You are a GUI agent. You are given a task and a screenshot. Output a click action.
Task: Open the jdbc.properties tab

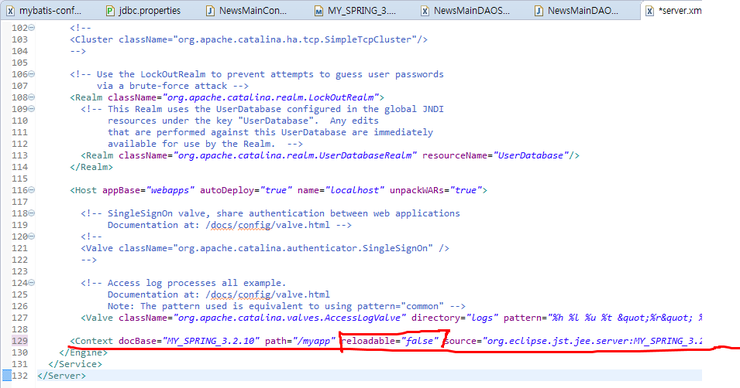click(x=143, y=10)
